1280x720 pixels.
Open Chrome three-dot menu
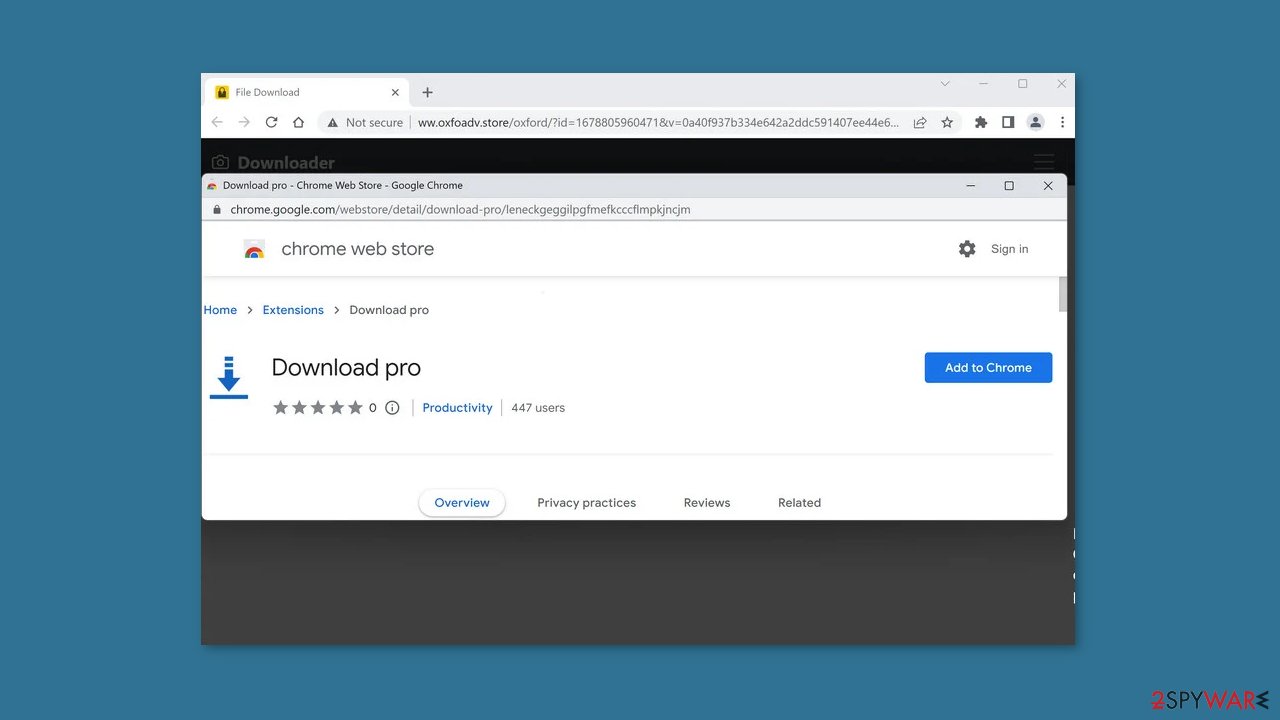1062,122
